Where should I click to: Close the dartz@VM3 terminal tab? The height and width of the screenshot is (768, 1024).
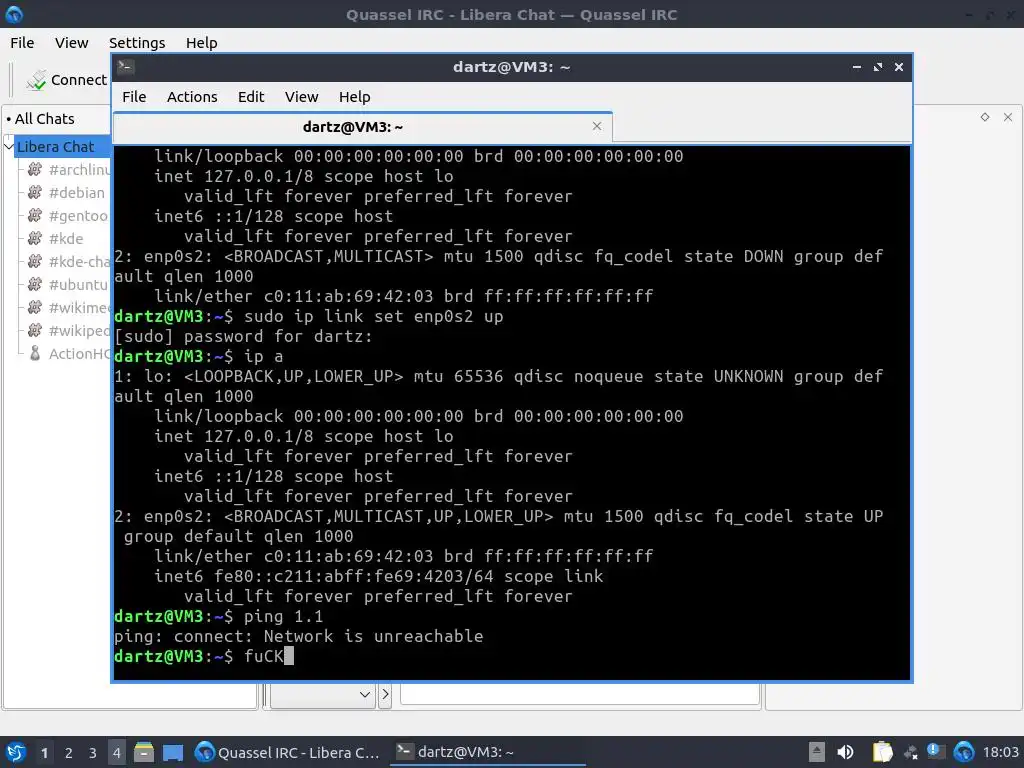point(597,126)
